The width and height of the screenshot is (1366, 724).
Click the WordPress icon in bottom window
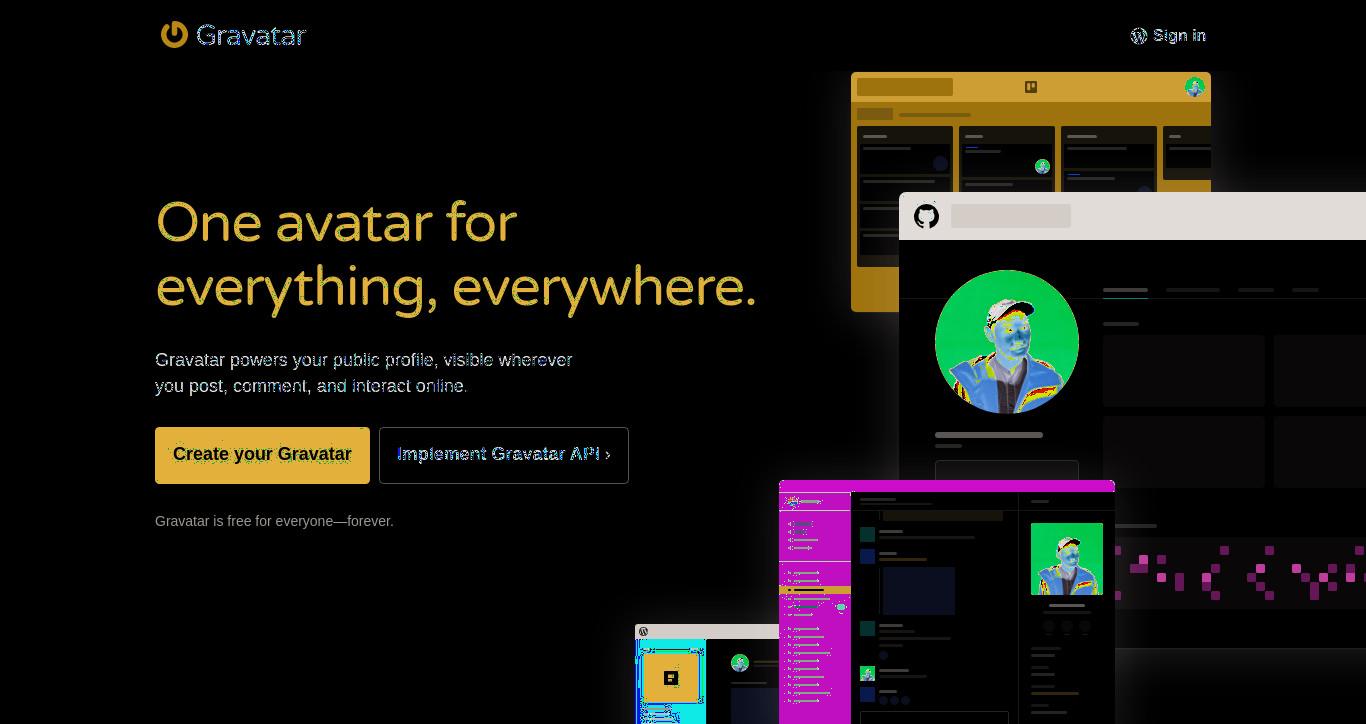point(643,631)
